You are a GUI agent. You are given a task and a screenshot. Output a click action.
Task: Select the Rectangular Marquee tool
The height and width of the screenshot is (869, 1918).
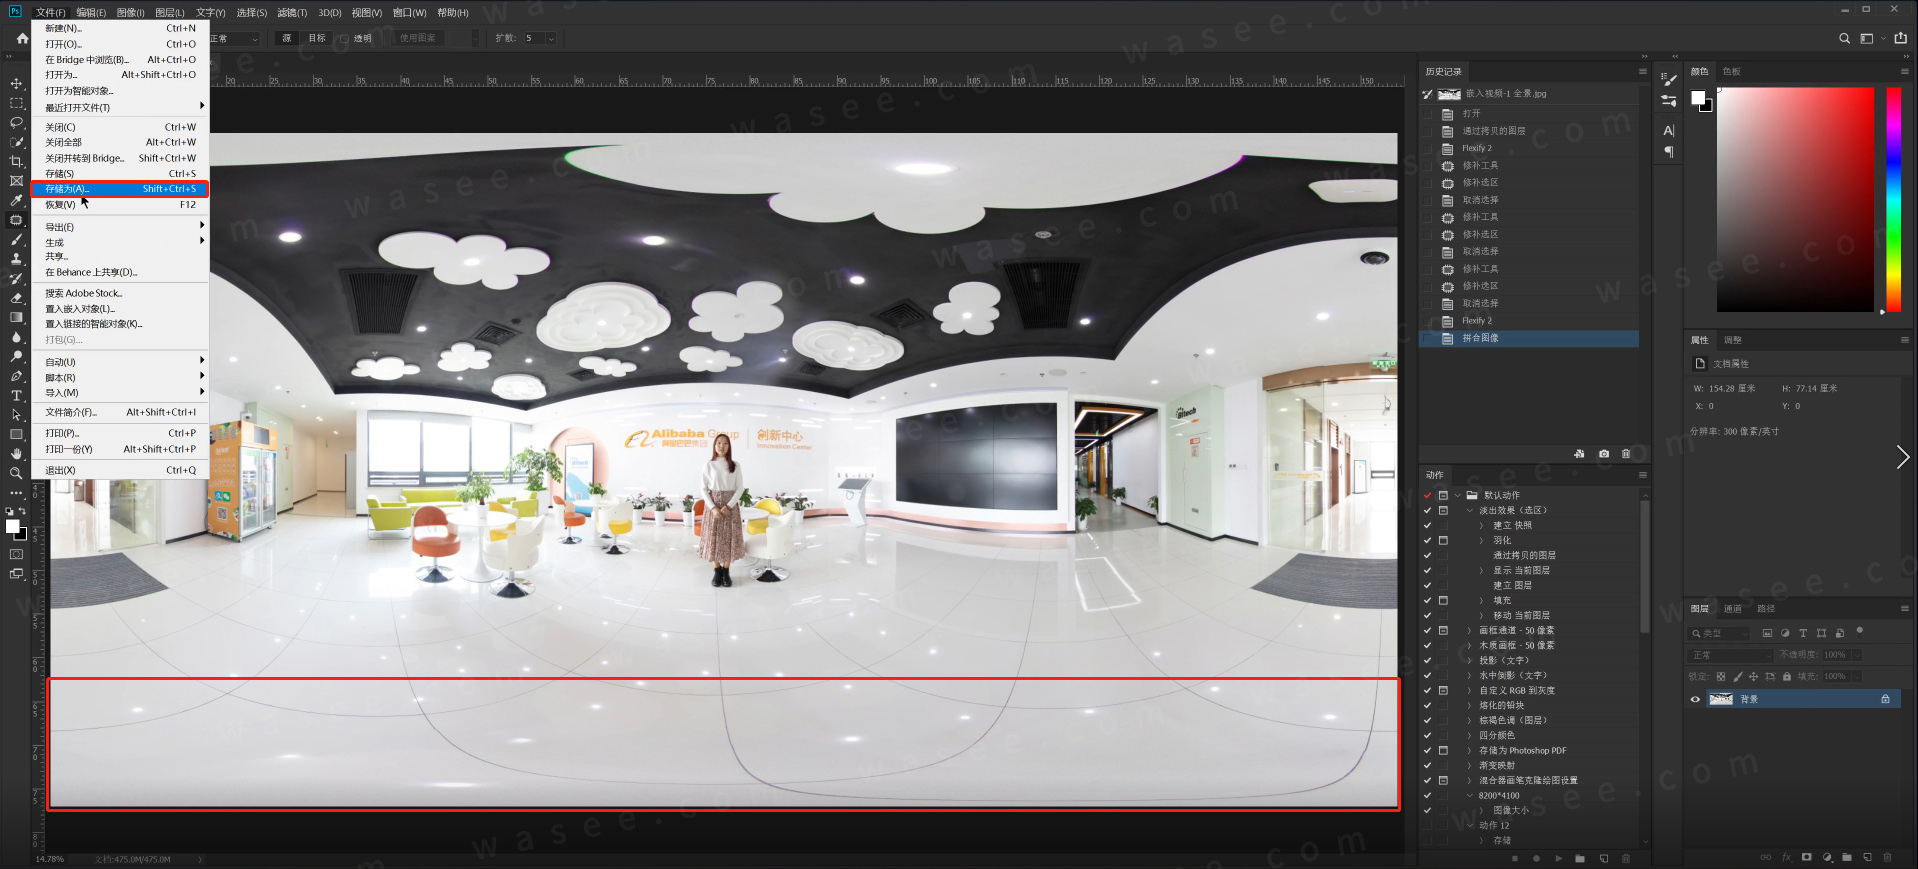tap(16, 103)
